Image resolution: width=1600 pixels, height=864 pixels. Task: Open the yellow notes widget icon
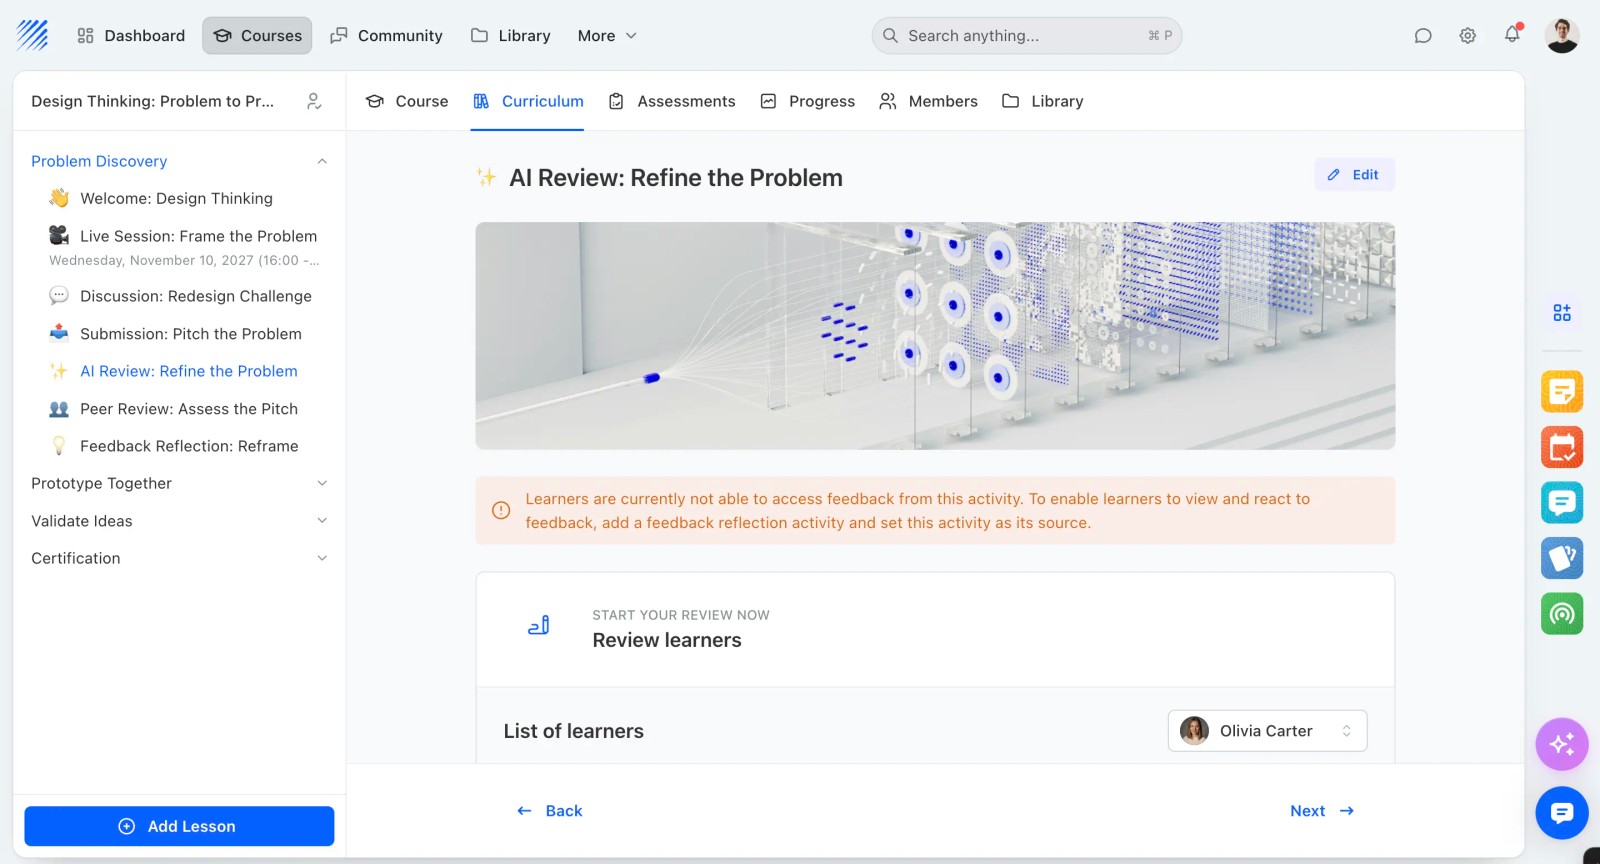coord(1562,391)
